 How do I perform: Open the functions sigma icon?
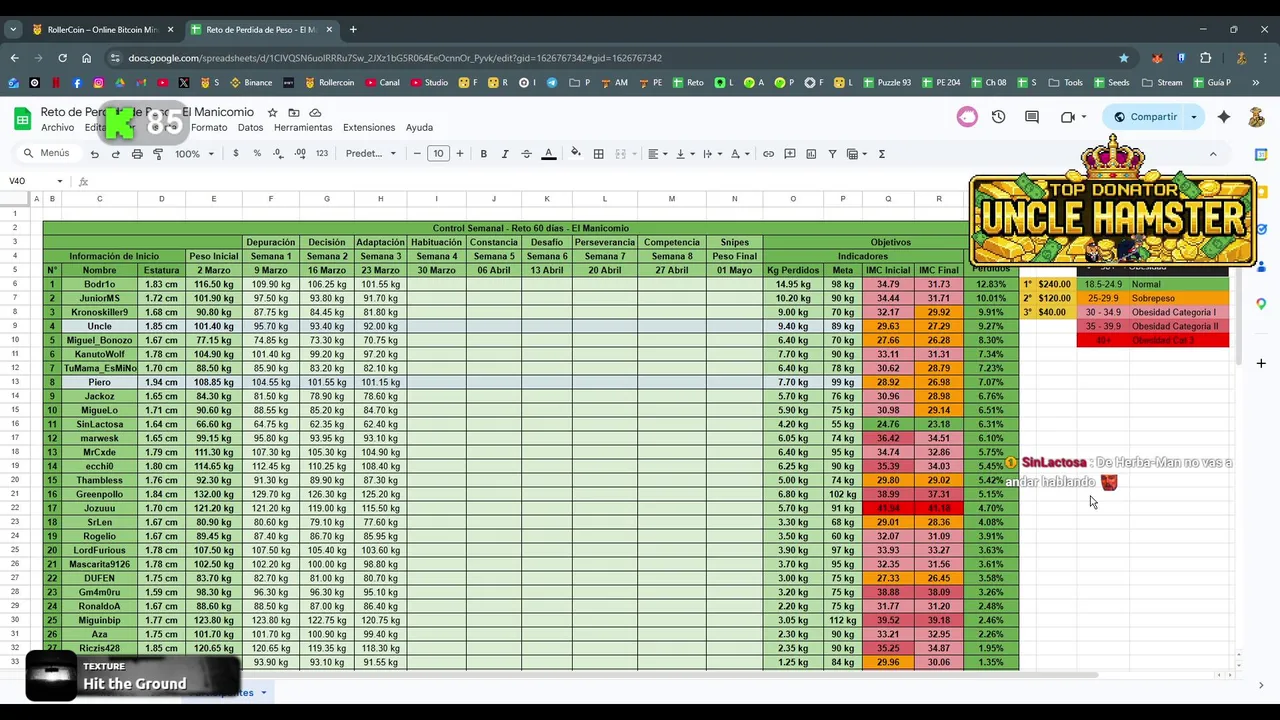(881, 154)
